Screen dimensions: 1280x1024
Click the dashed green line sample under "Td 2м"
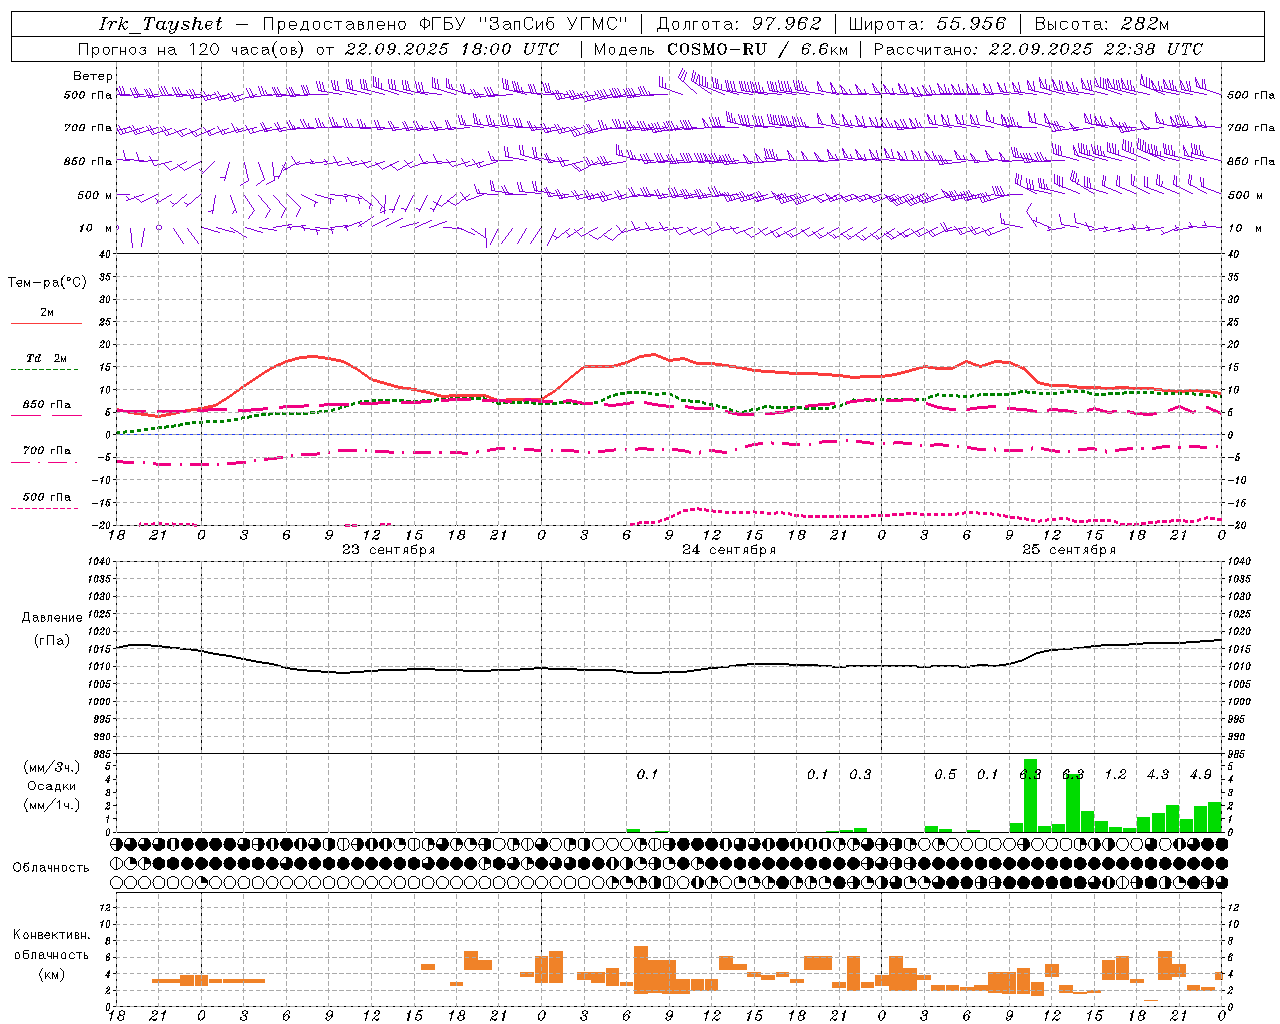(46, 370)
